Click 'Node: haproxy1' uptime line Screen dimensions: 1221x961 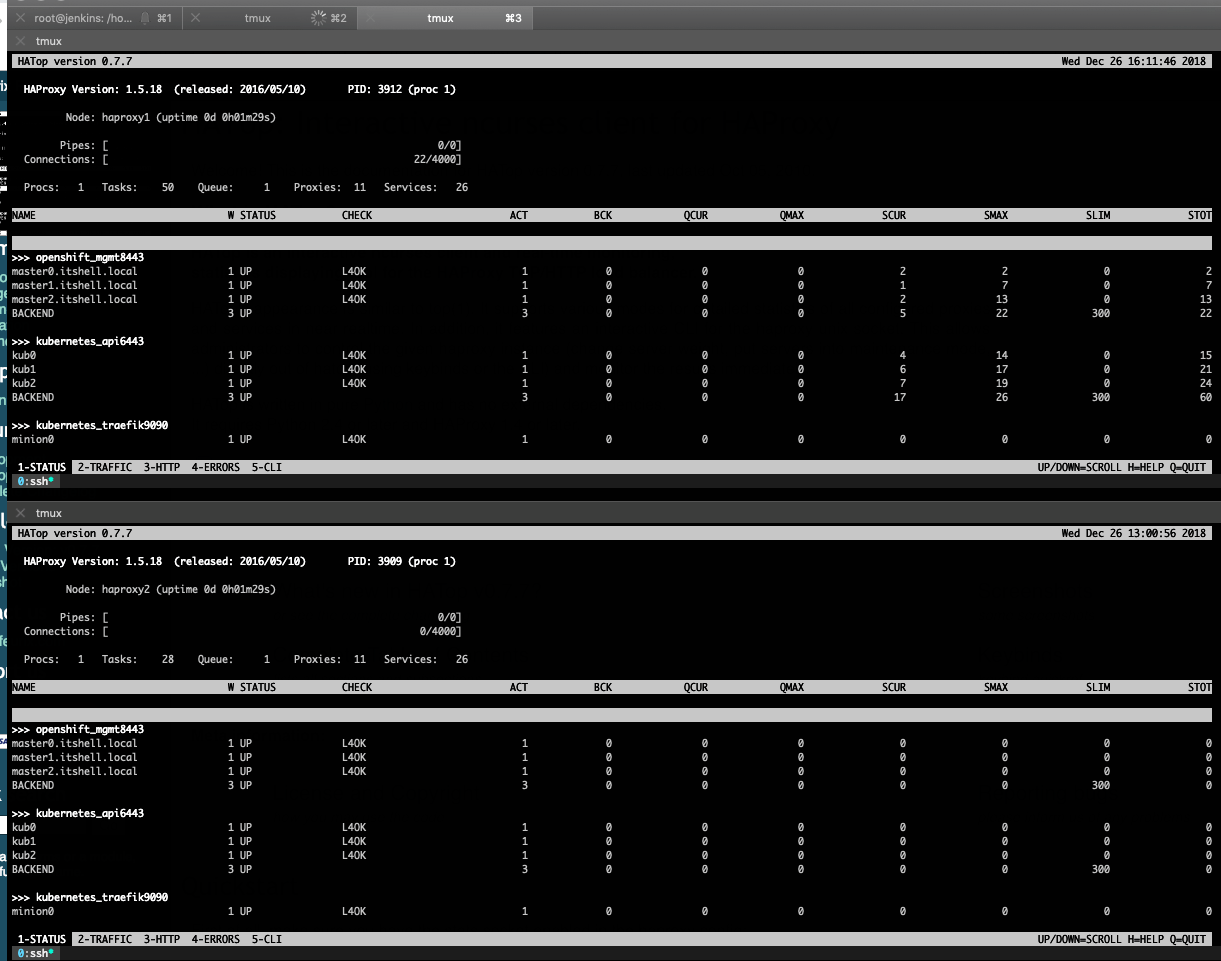coord(171,117)
